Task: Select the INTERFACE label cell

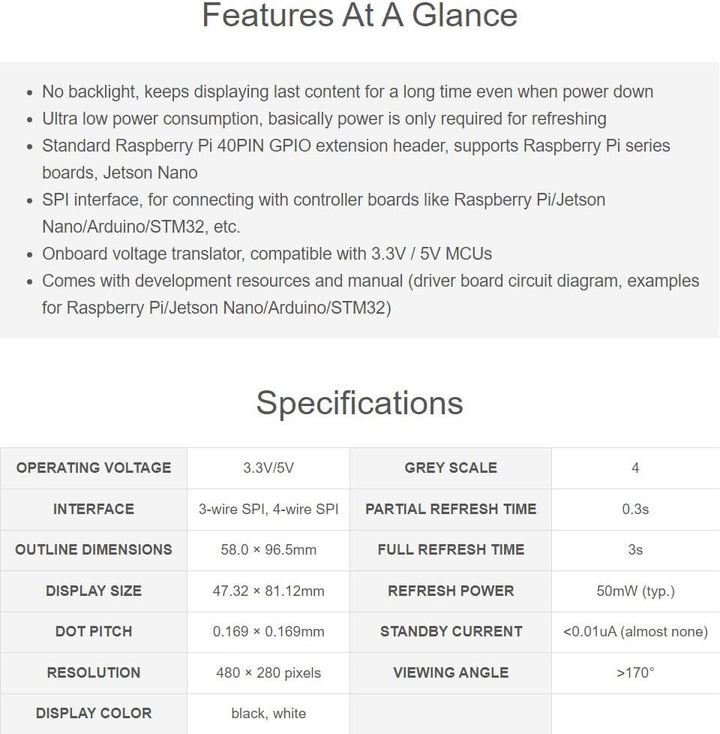Action: click(94, 509)
